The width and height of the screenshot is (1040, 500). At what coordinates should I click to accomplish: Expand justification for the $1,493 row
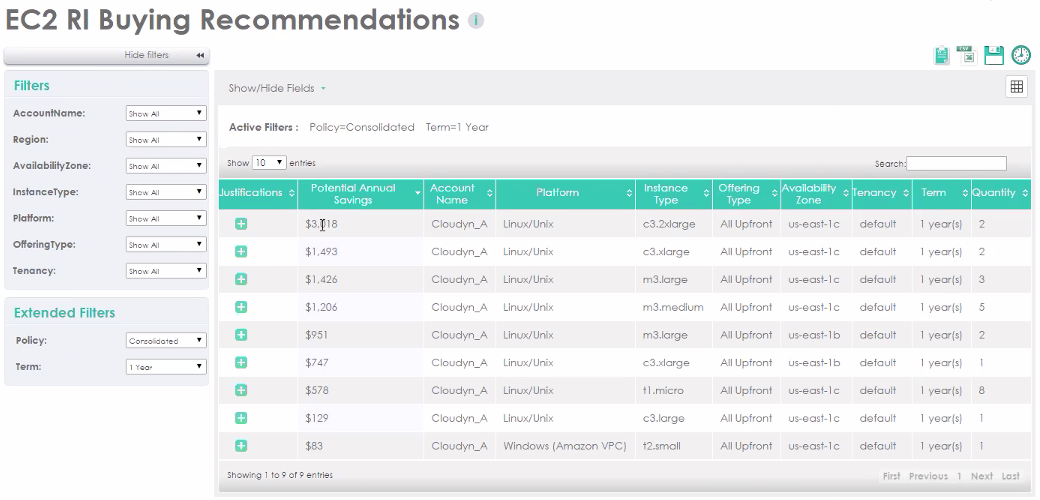point(241,252)
